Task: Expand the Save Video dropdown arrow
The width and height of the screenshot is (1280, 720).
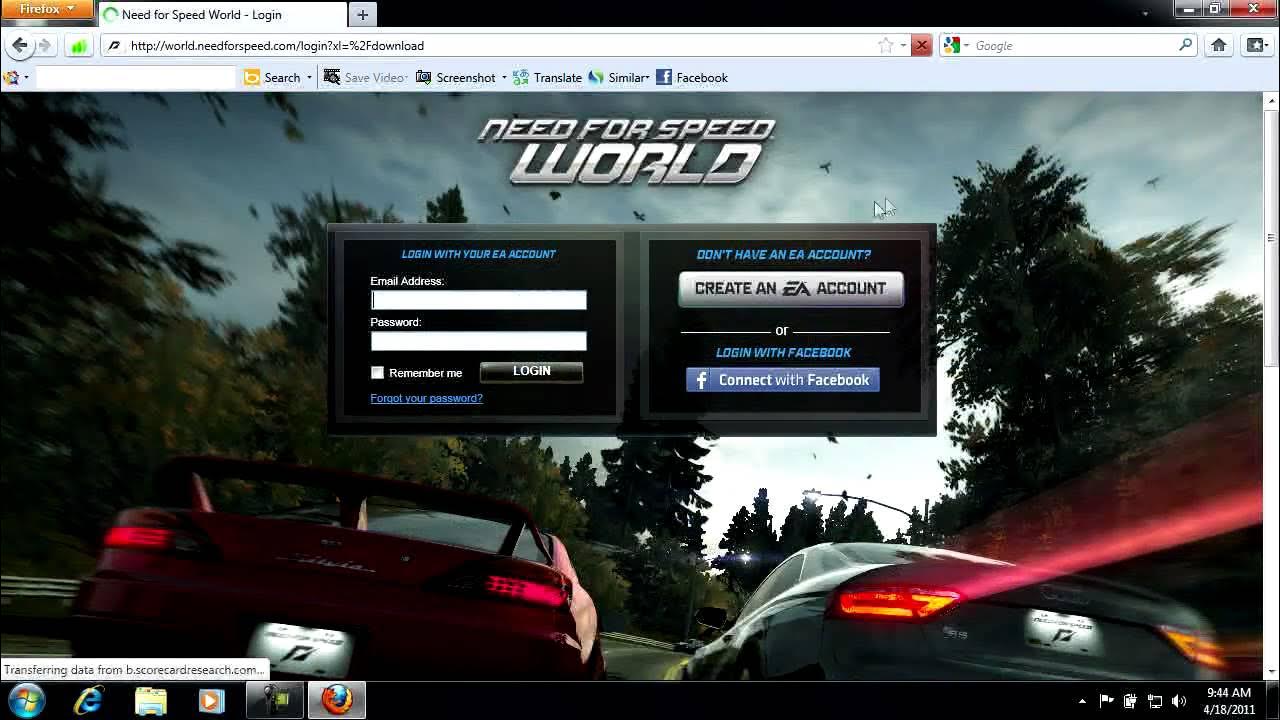Action: 406,77
